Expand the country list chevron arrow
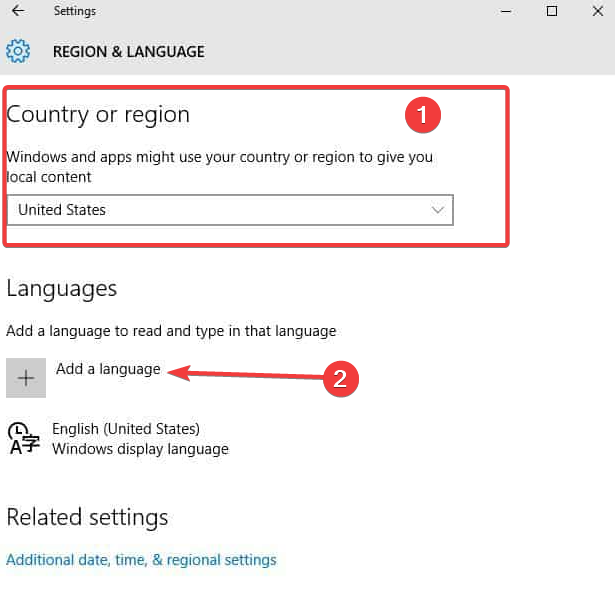 pyautogui.click(x=438, y=210)
